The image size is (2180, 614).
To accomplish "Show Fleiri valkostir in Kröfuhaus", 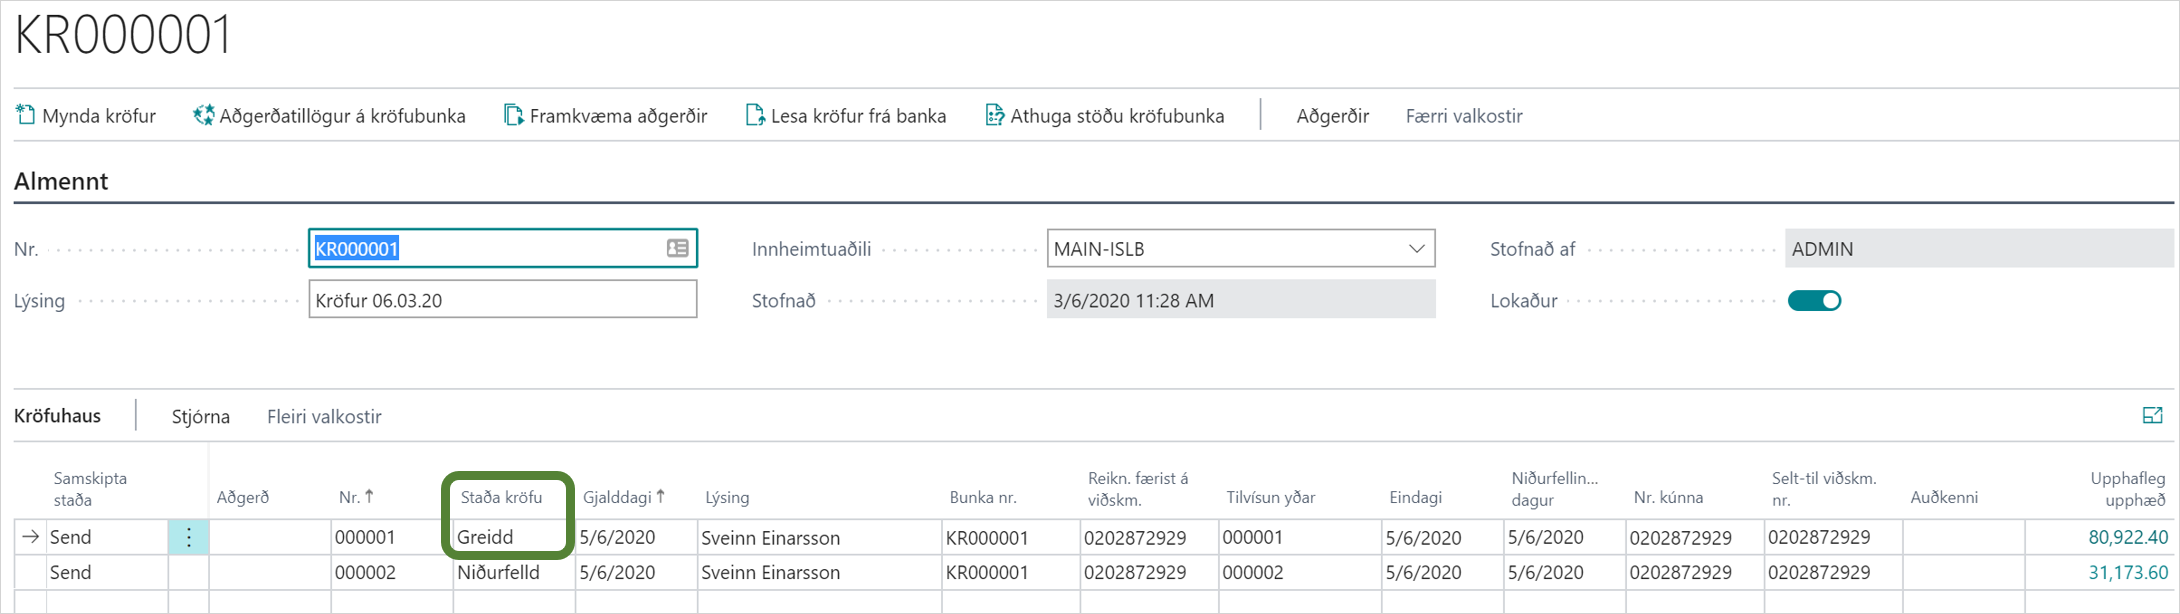I will (324, 417).
